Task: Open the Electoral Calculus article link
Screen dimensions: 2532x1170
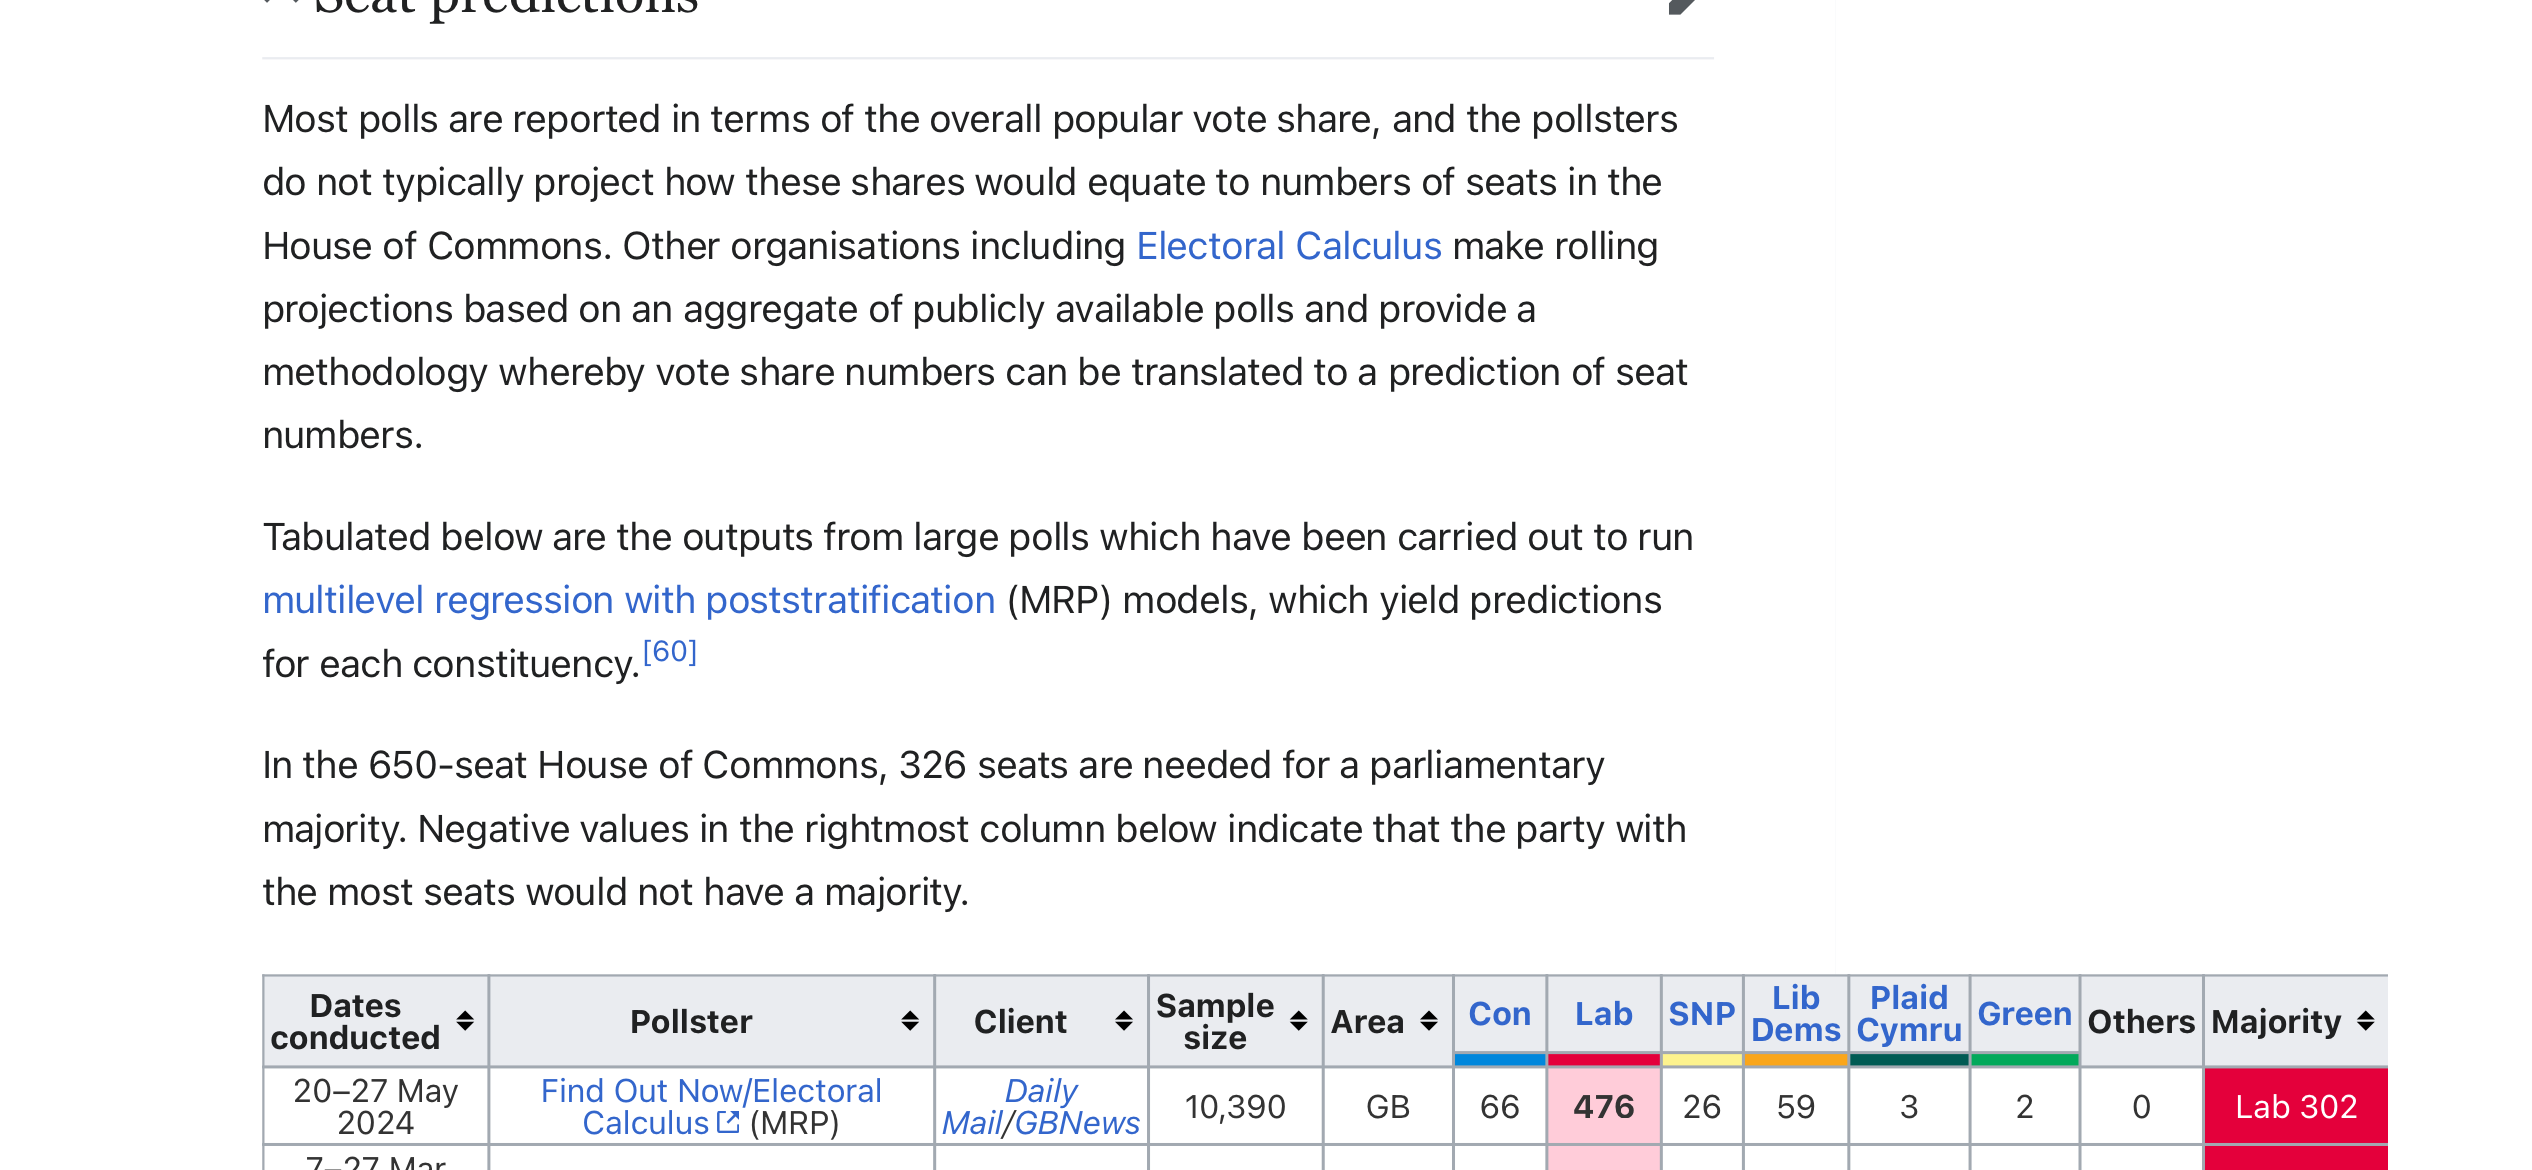Action: [x=1289, y=246]
